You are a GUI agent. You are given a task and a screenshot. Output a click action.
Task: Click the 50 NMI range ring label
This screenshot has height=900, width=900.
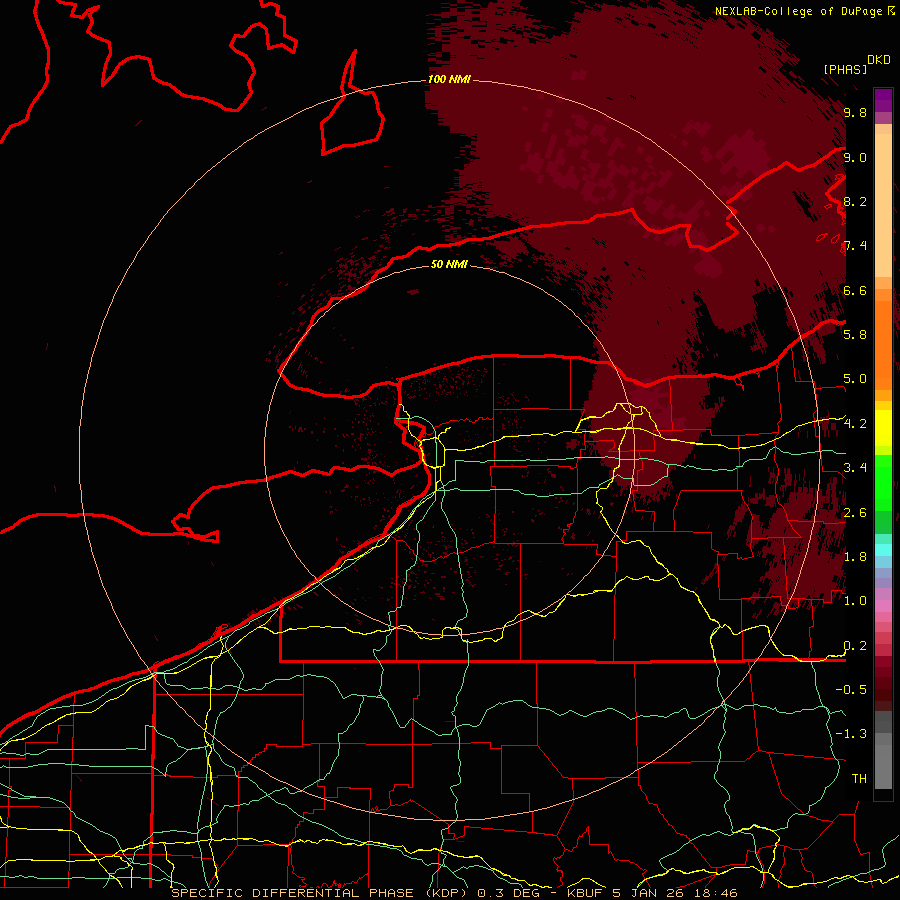coord(449,264)
